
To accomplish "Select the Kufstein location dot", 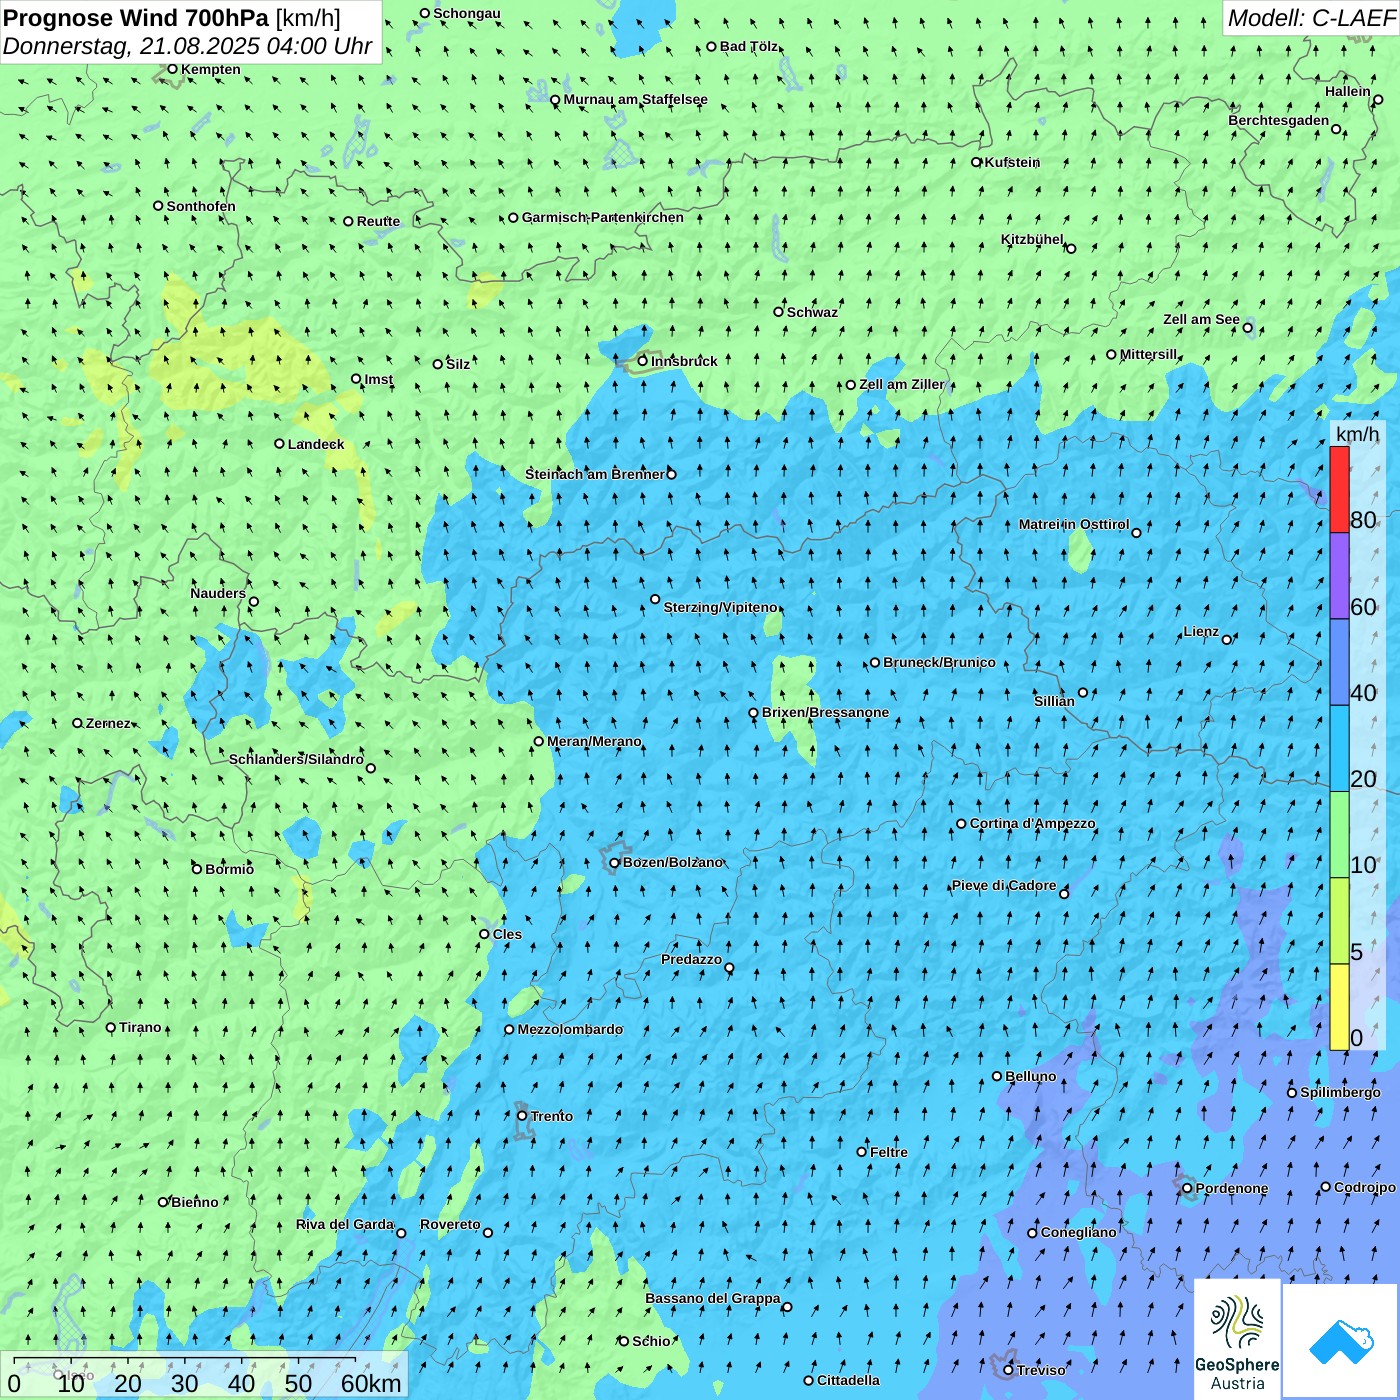I will coord(977,162).
